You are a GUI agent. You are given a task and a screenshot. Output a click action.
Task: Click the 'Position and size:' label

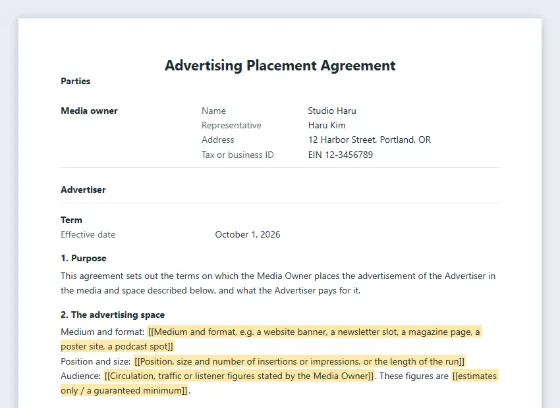pyautogui.click(x=96, y=362)
